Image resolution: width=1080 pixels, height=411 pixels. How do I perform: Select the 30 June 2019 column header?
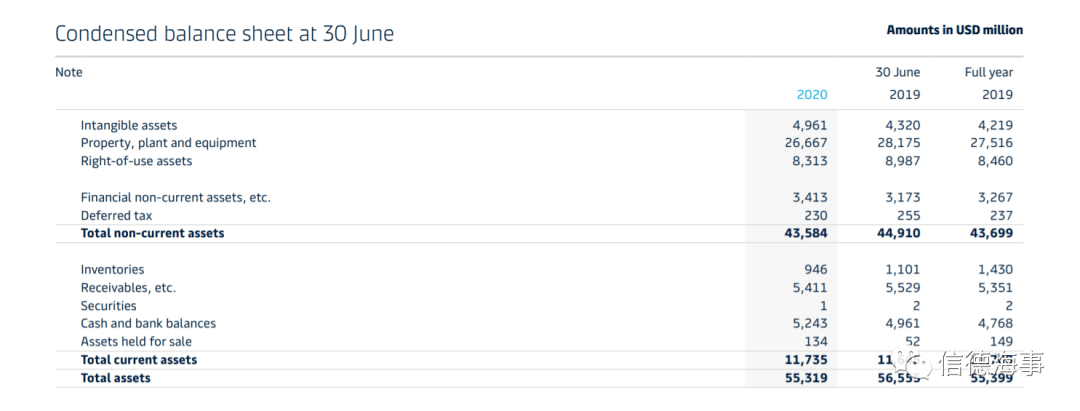point(897,83)
